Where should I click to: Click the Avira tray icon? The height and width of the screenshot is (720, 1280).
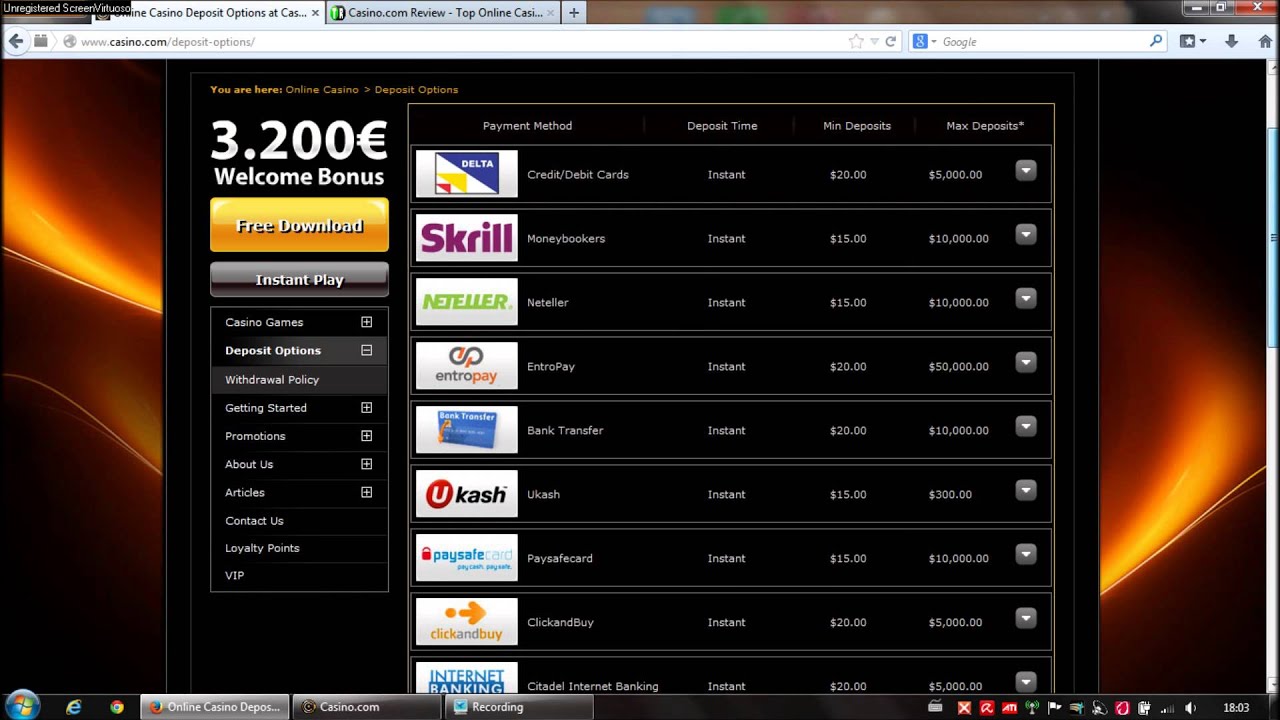pos(986,708)
